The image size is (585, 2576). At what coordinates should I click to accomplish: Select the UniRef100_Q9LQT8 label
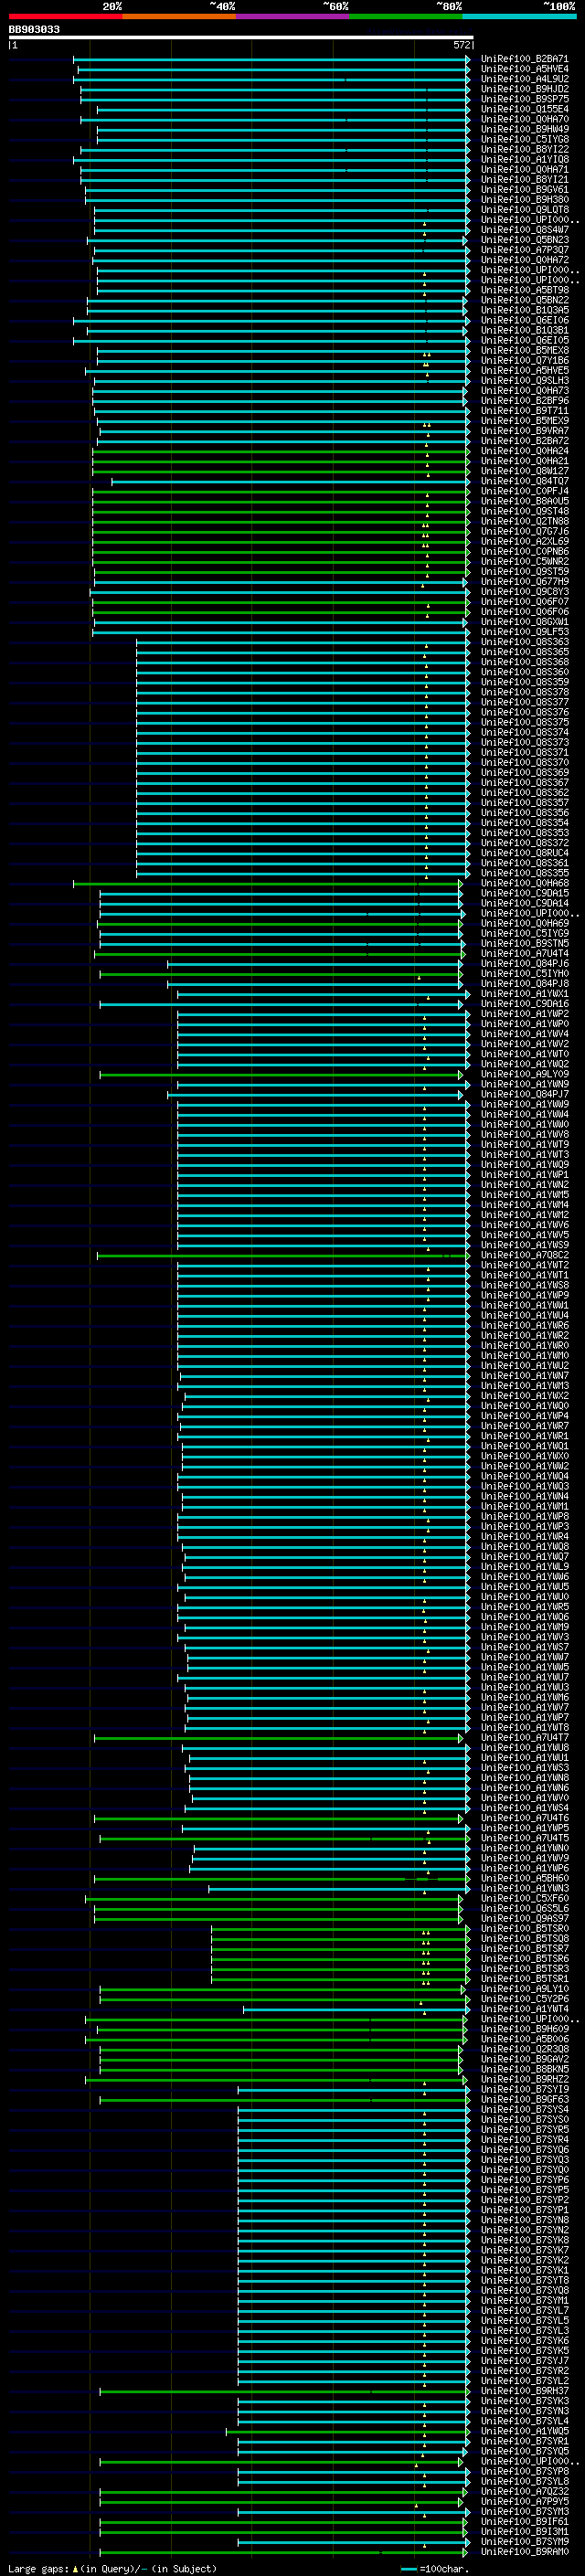click(x=525, y=210)
